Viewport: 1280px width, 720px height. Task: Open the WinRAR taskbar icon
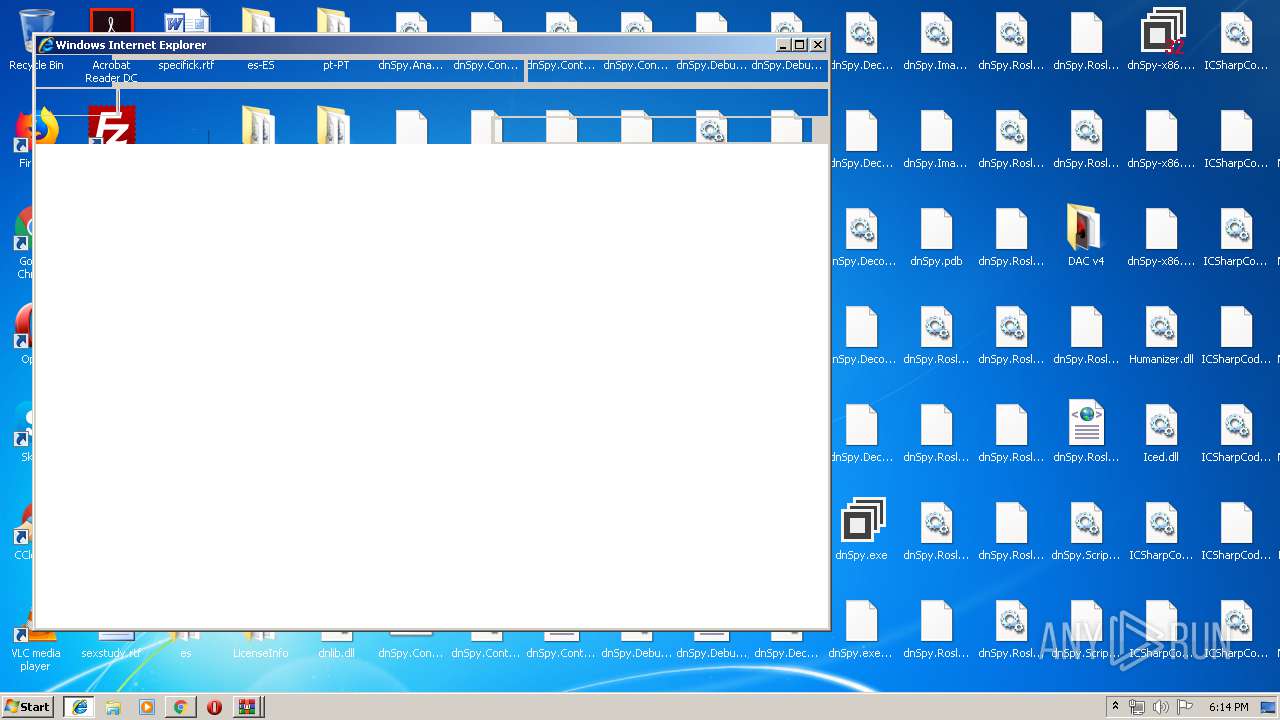247,707
